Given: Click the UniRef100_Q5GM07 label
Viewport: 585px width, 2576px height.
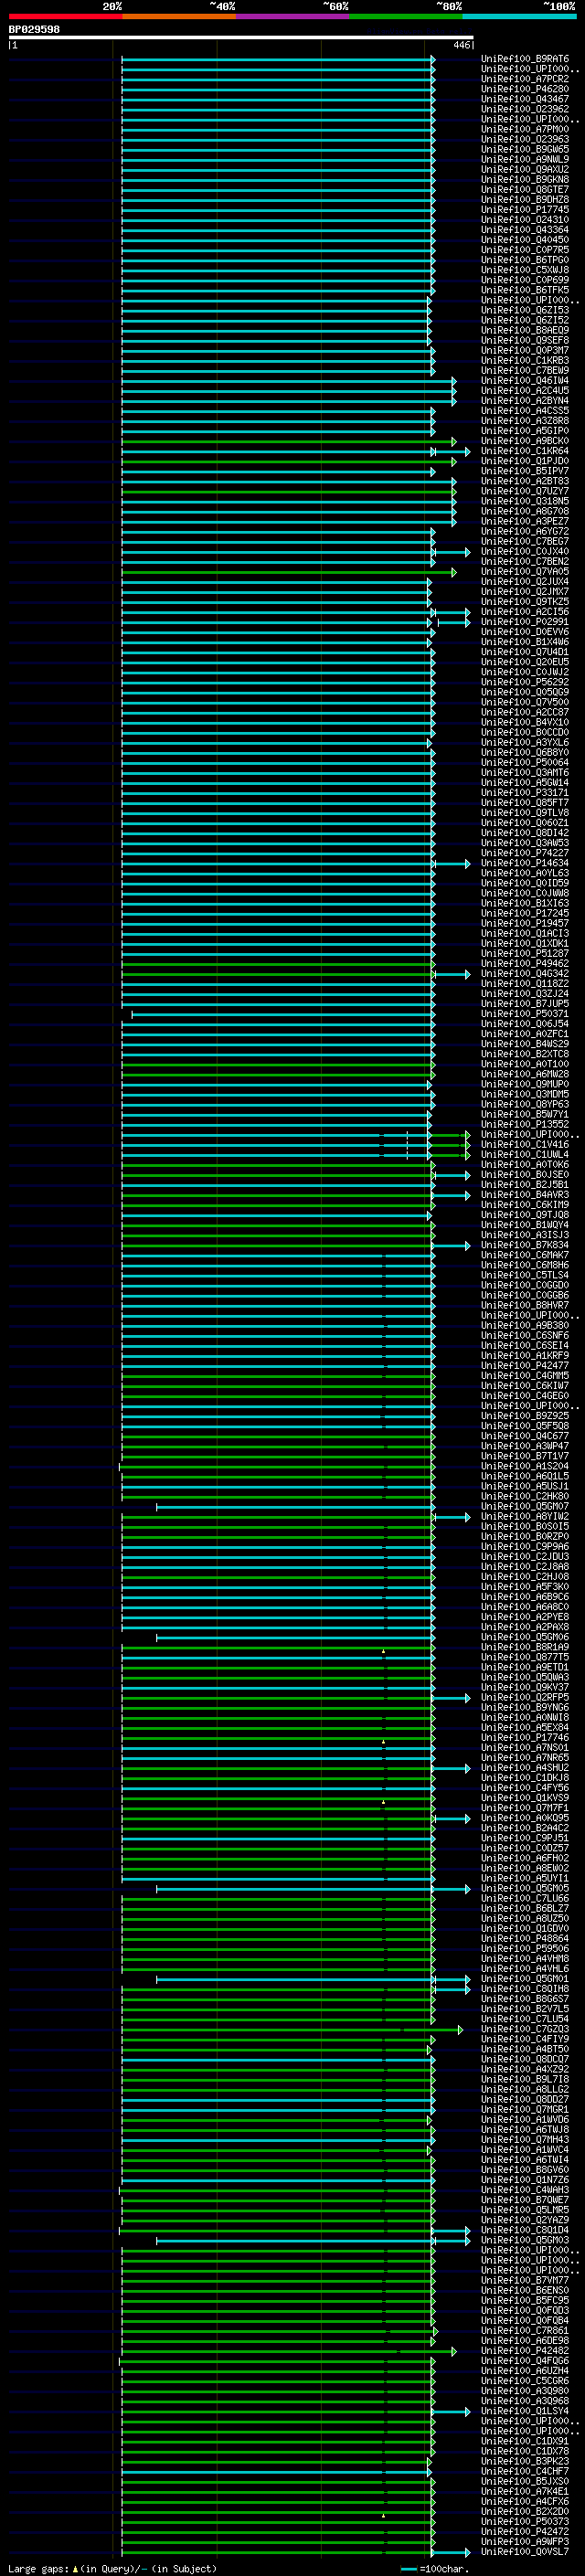Looking at the screenshot, I should coord(525,1507).
